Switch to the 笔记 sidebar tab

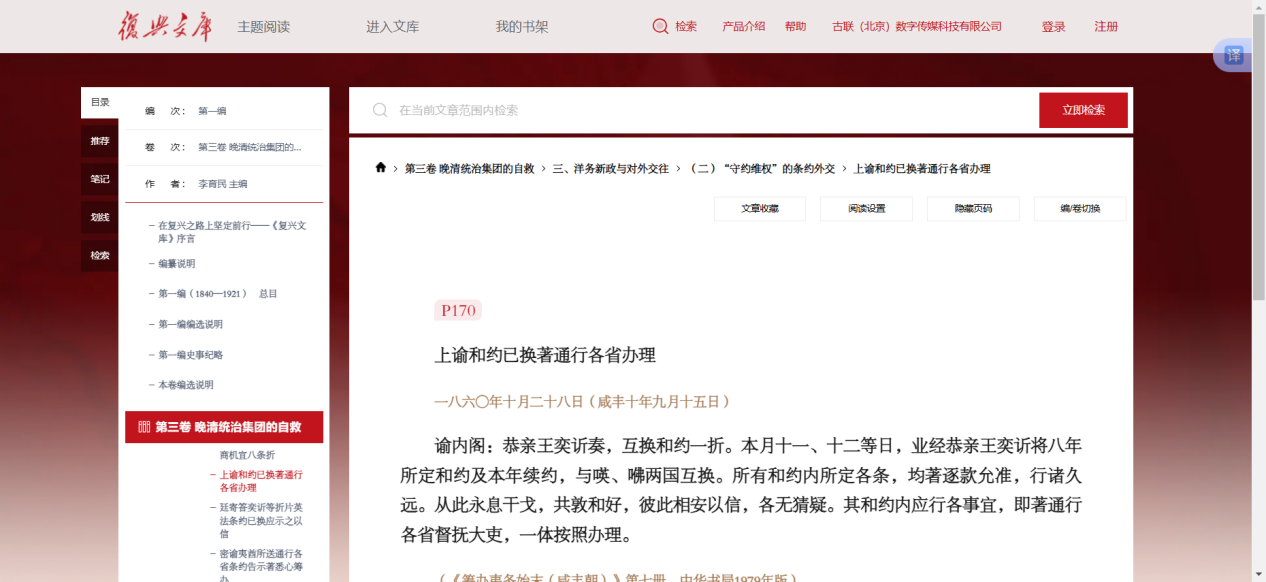coord(100,179)
